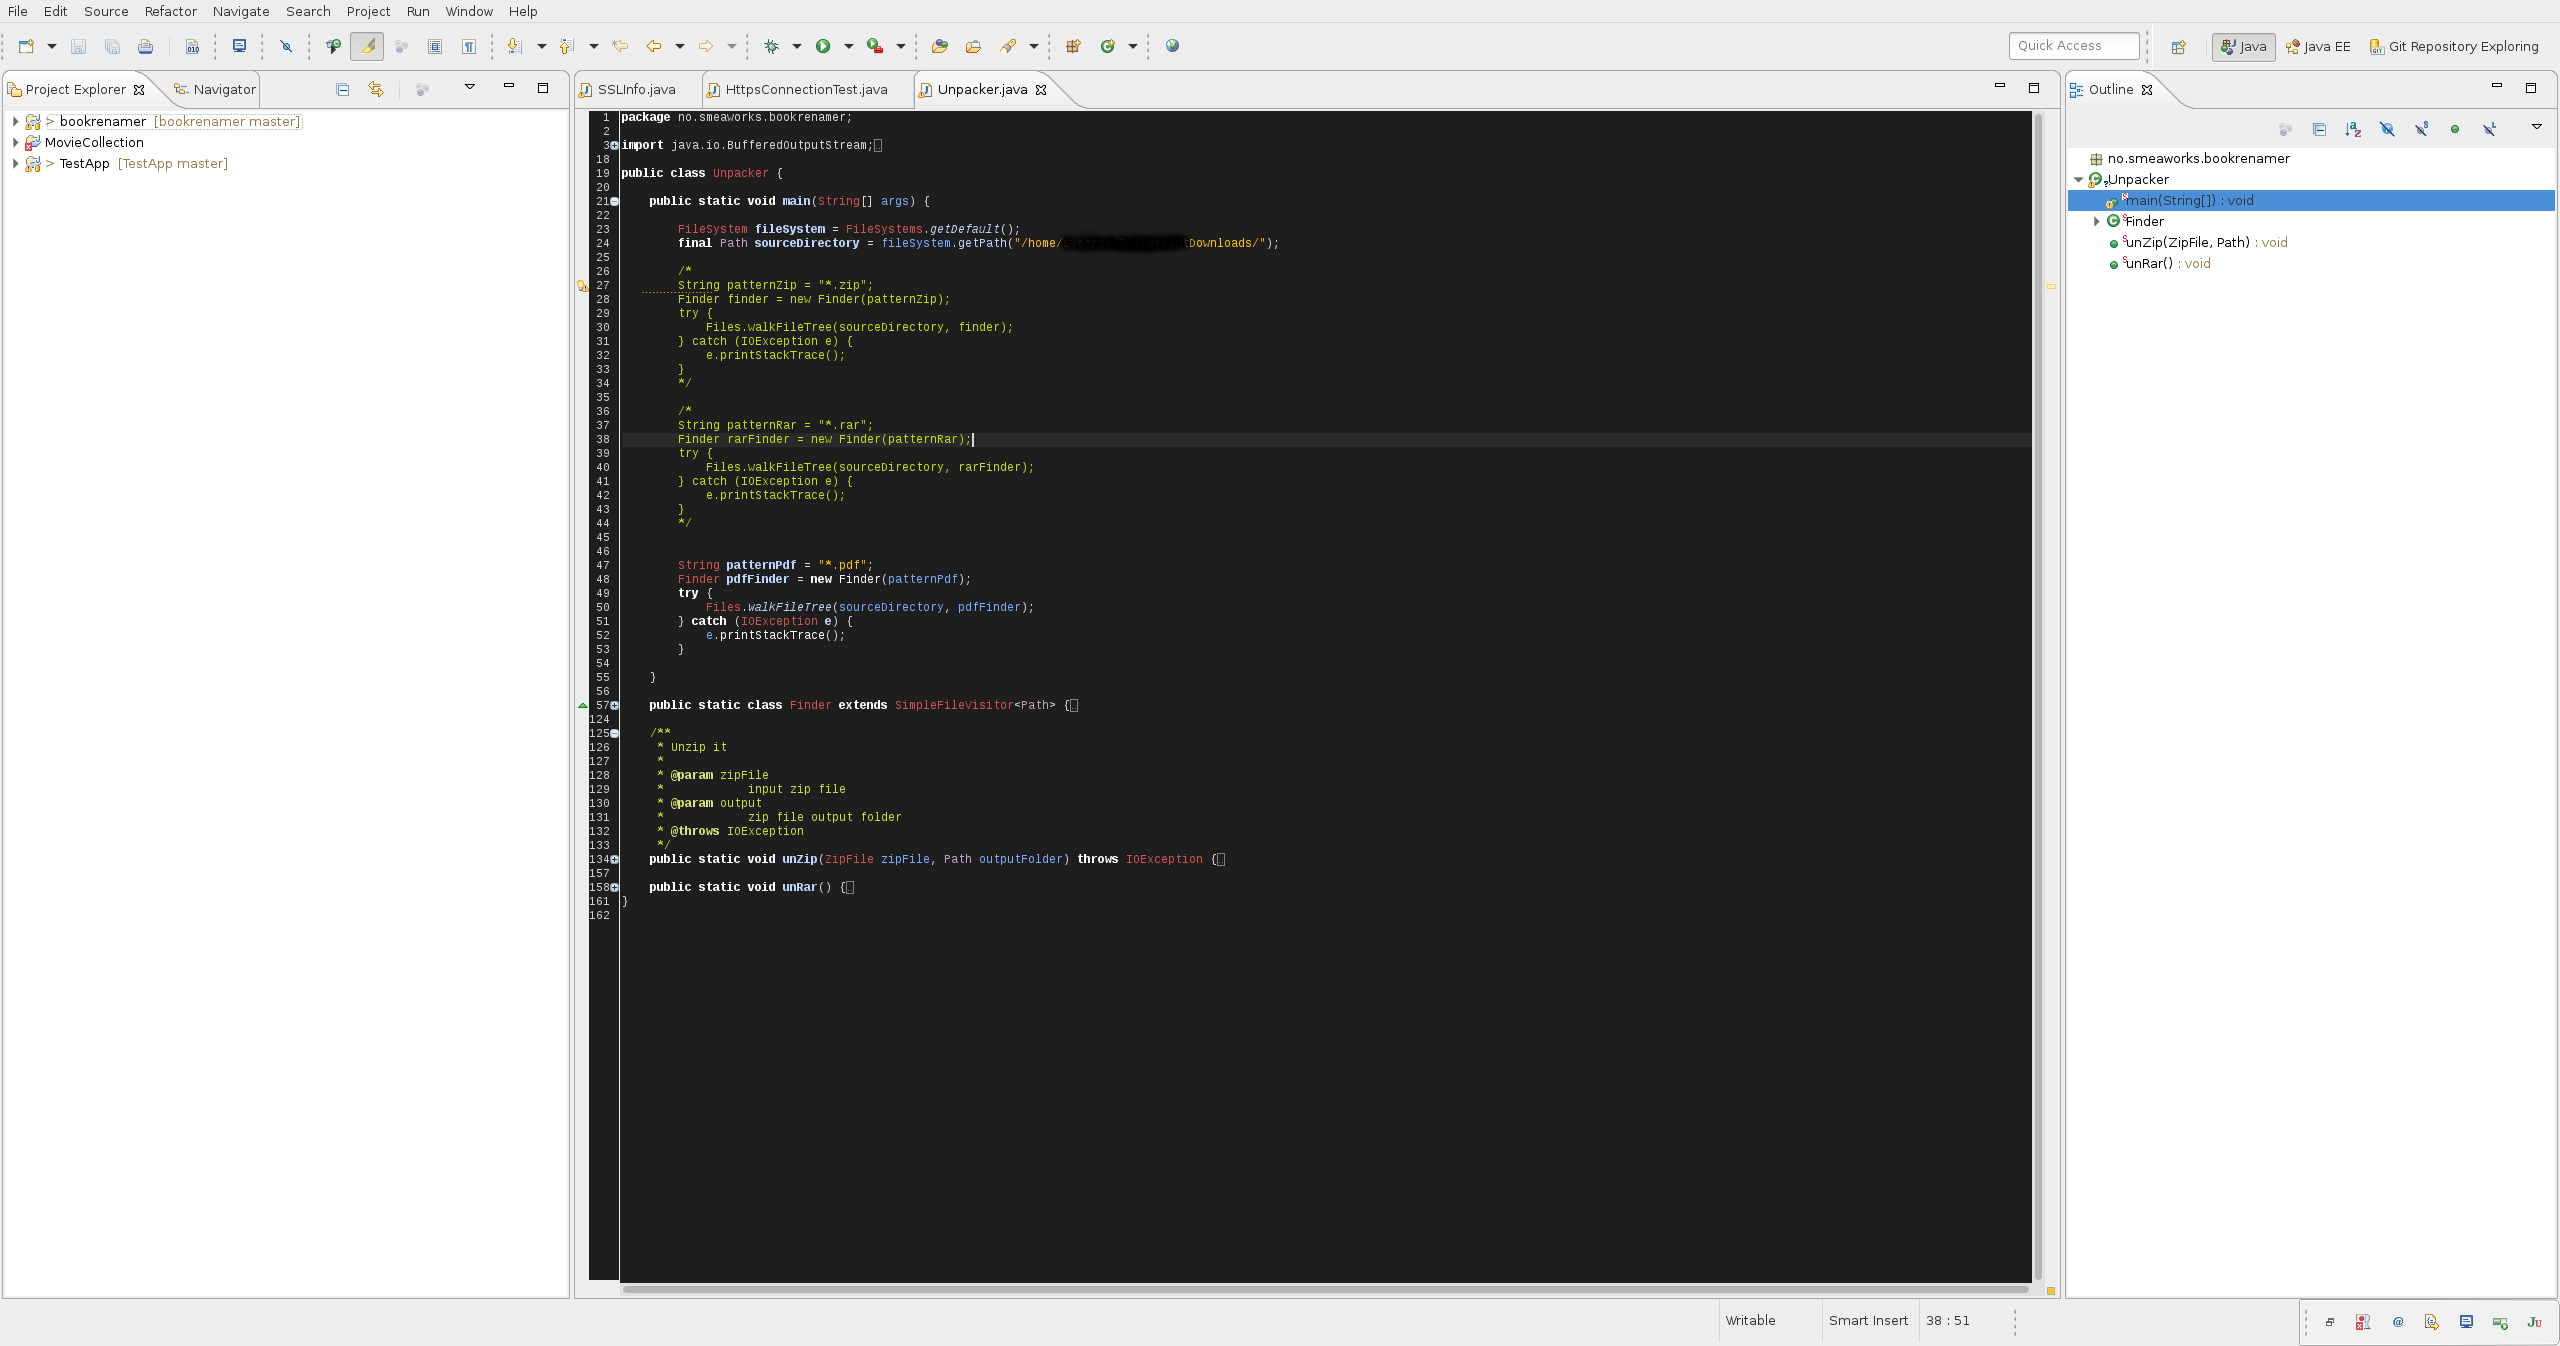
Task: Expand the Finder class in Outline
Action: click(2097, 221)
